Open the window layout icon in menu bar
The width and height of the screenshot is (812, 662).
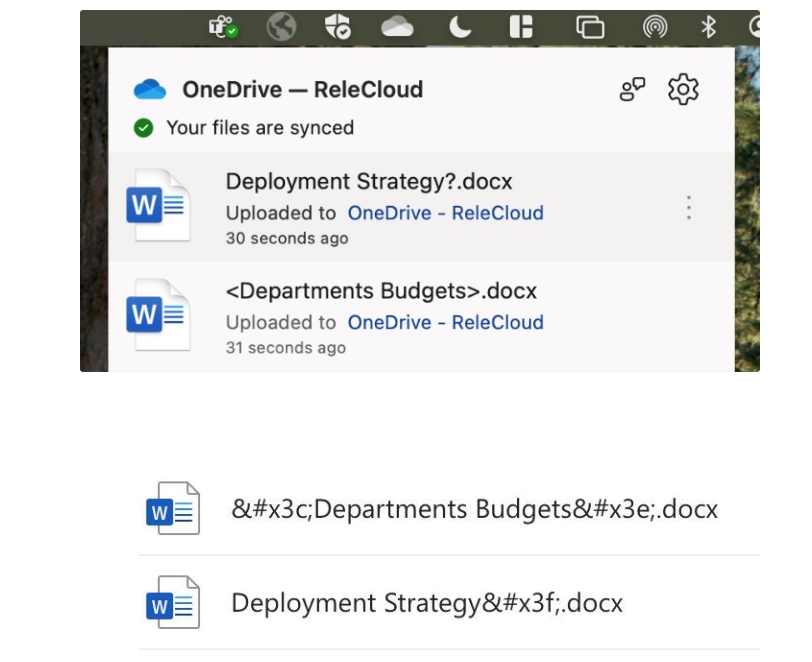(x=521, y=29)
